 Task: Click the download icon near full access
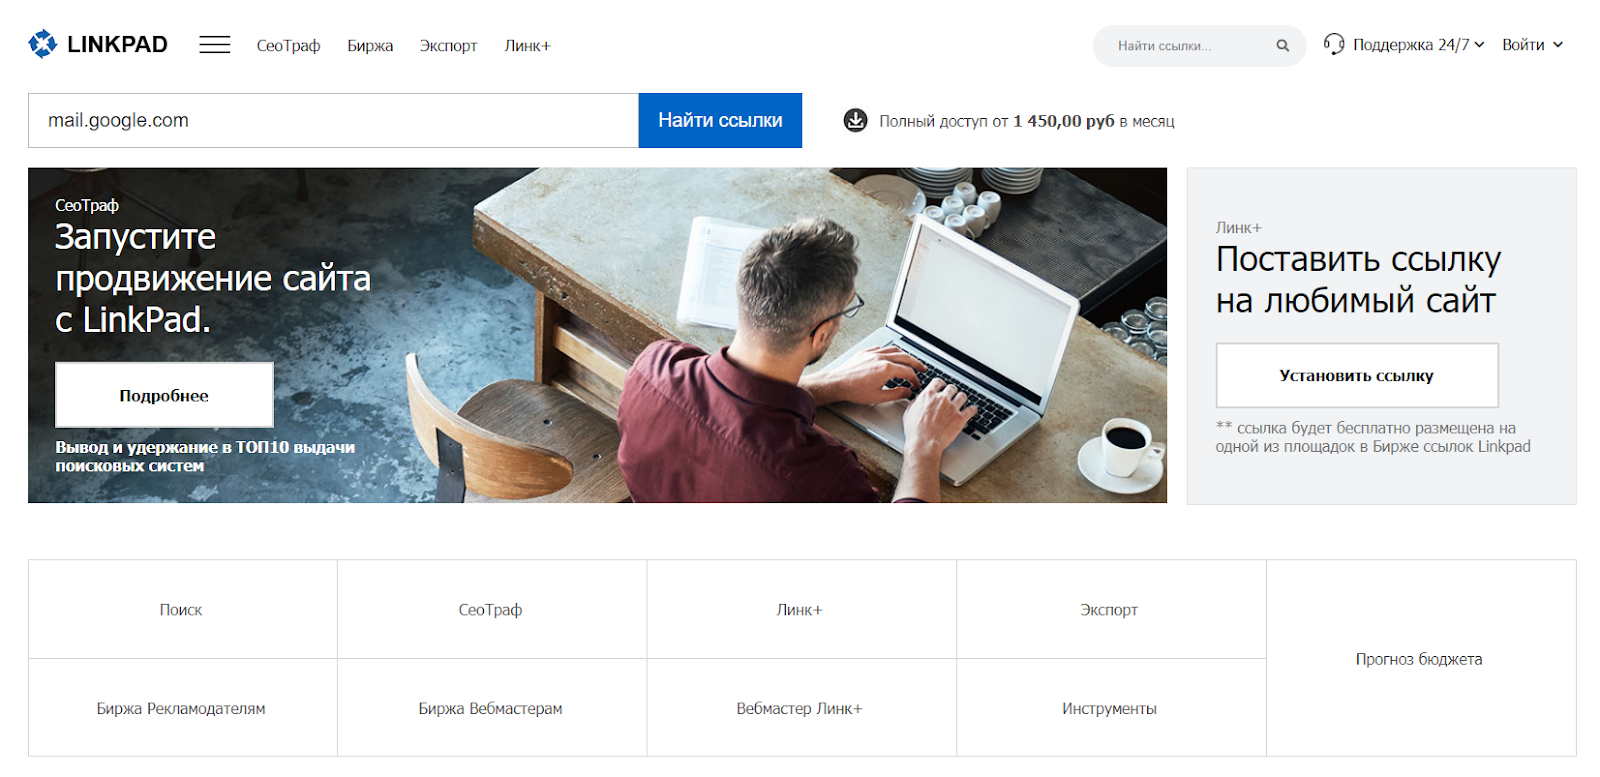855,121
